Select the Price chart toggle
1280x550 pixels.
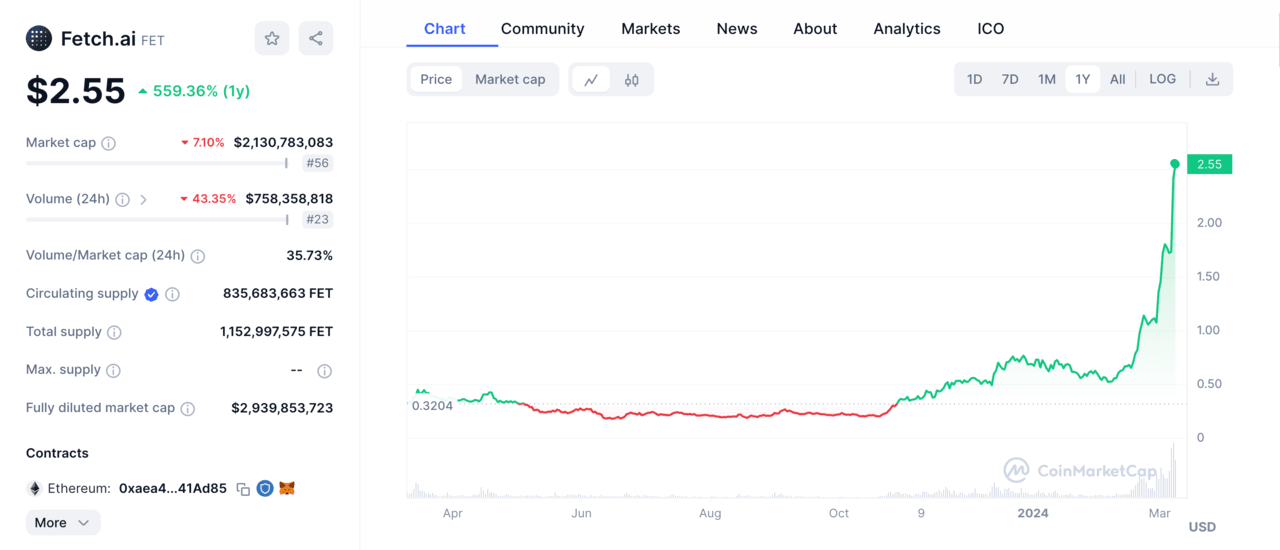click(436, 79)
